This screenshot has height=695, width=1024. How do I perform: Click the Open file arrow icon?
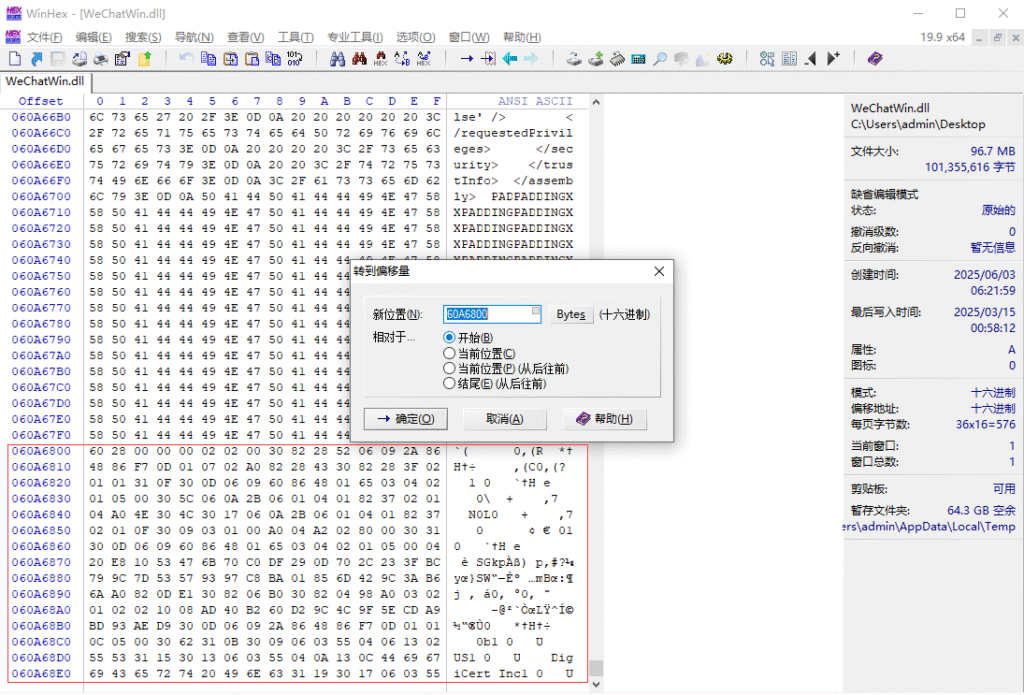(37, 59)
